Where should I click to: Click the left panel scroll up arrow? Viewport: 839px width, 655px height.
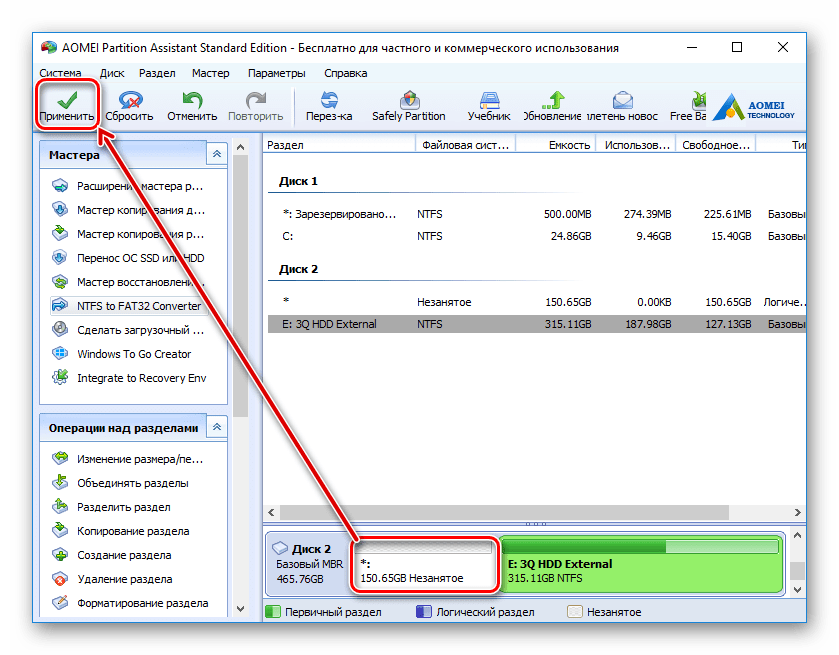click(x=241, y=147)
